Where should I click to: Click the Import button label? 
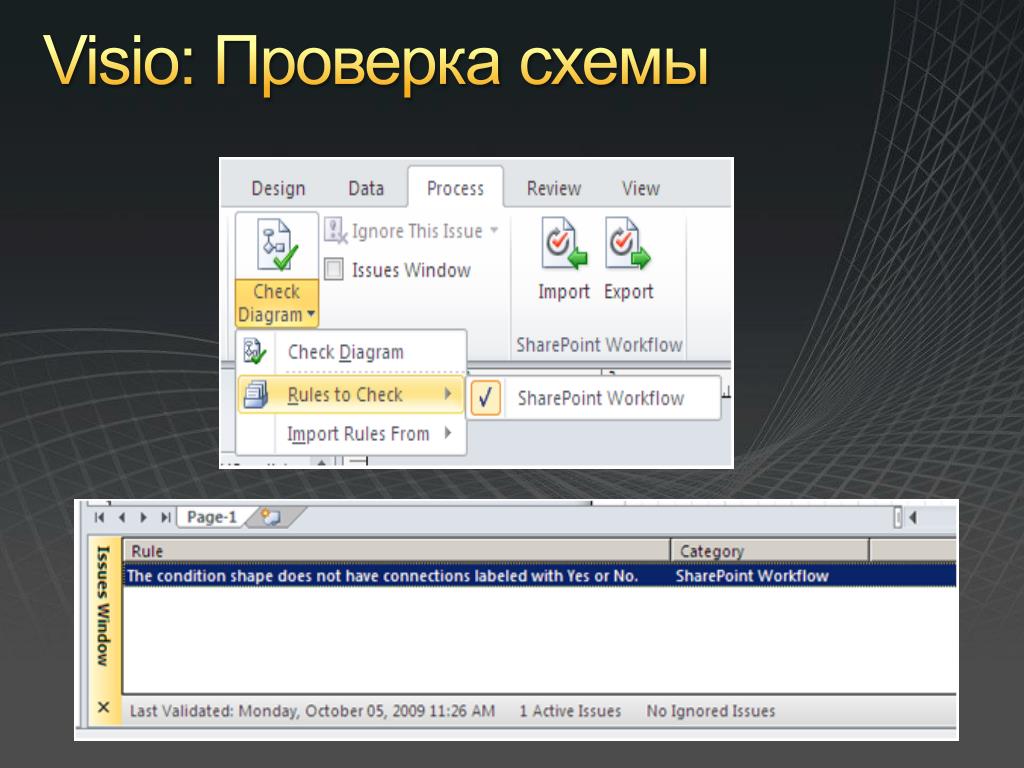point(564,291)
